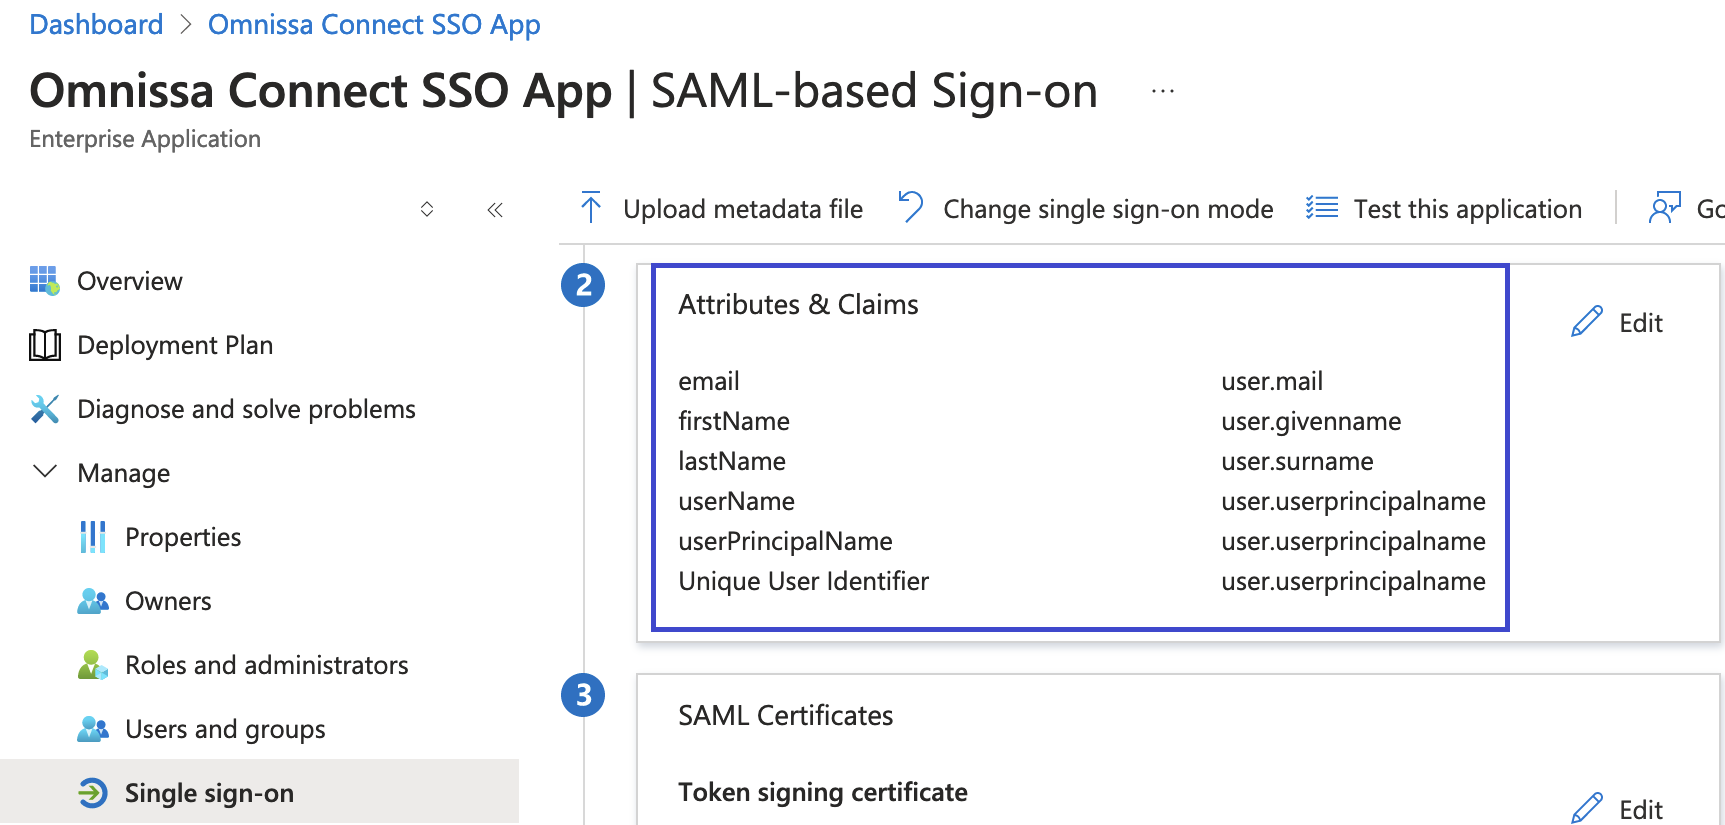
Task: Click the Token signing certificate label
Action: click(x=822, y=793)
